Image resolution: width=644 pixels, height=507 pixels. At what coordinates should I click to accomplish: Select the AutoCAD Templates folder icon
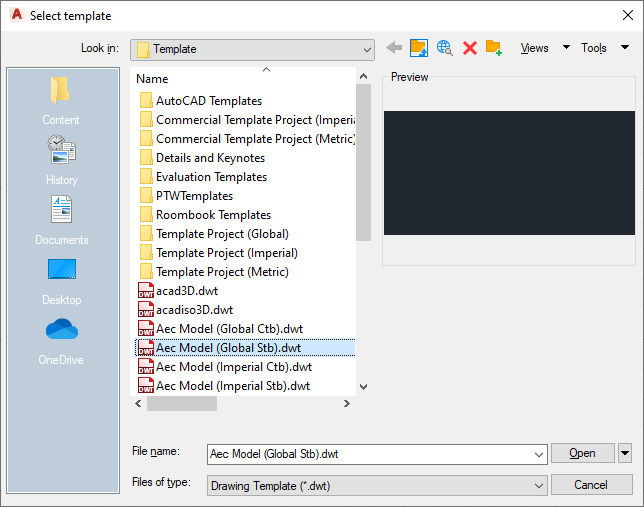tap(146, 101)
